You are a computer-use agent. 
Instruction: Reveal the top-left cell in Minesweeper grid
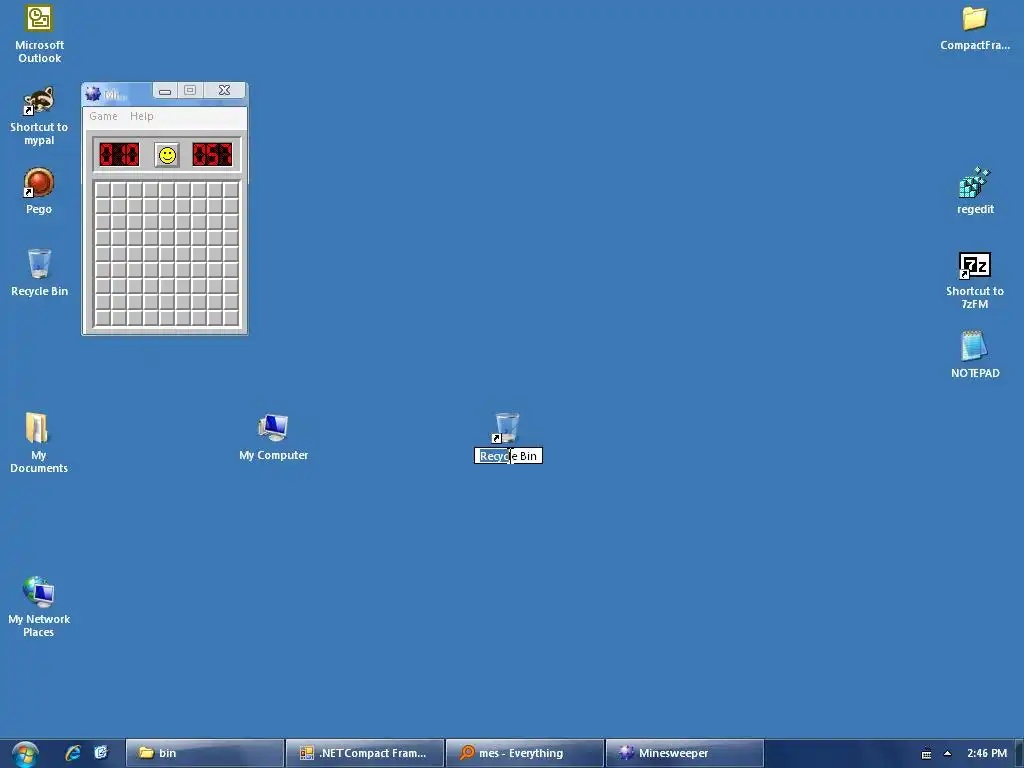(x=103, y=190)
